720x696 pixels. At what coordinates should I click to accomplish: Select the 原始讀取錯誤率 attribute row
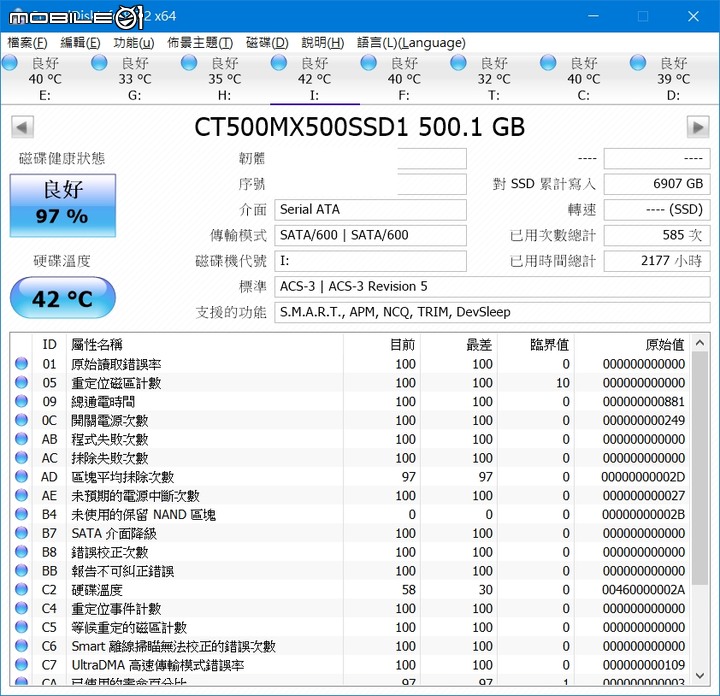pyautogui.click(x=350, y=364)
